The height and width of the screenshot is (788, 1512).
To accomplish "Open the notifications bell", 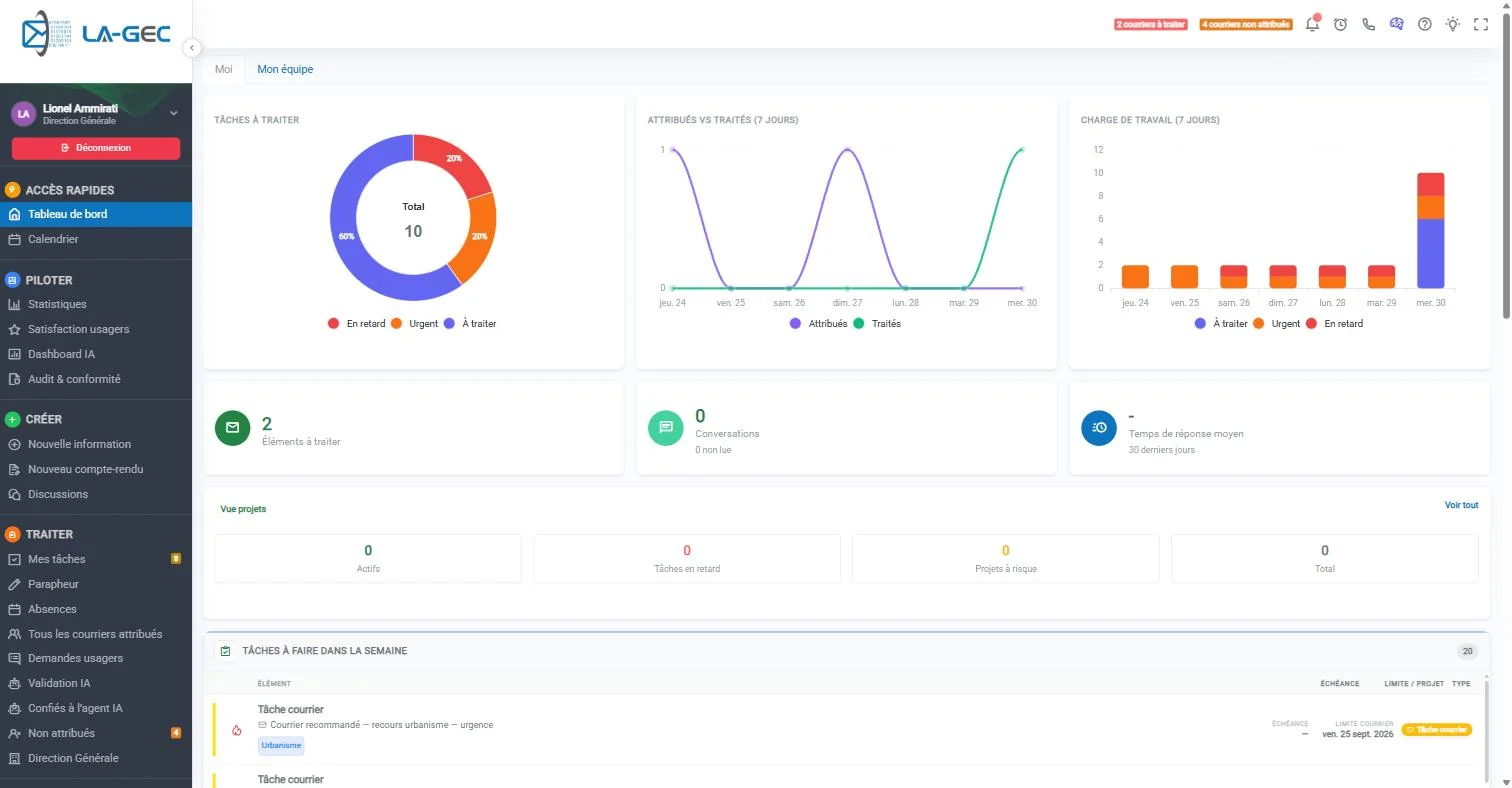I will coord(1313,24).
